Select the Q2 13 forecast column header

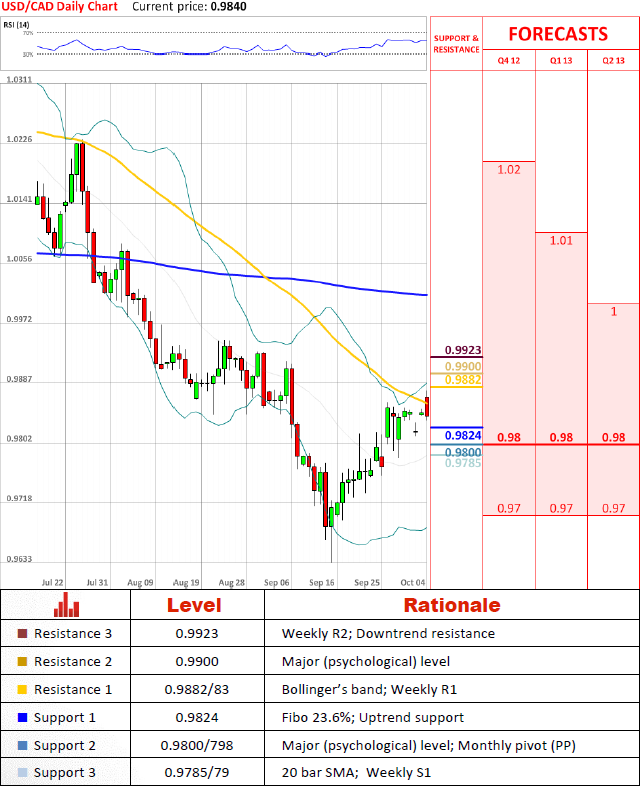pyautogui.click(x=613, y=61)
